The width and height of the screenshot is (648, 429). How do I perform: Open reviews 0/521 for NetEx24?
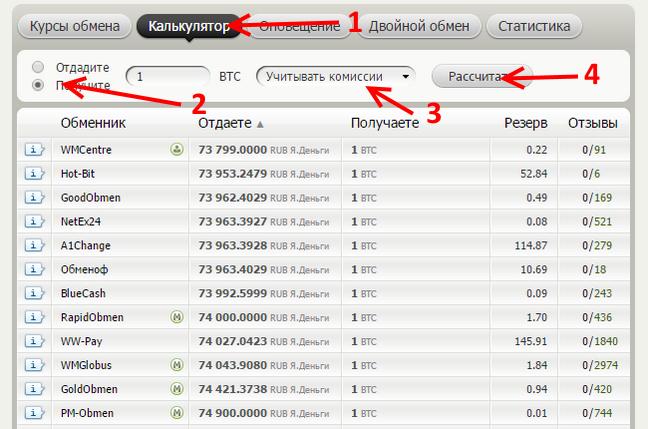(x=597, y=222)
